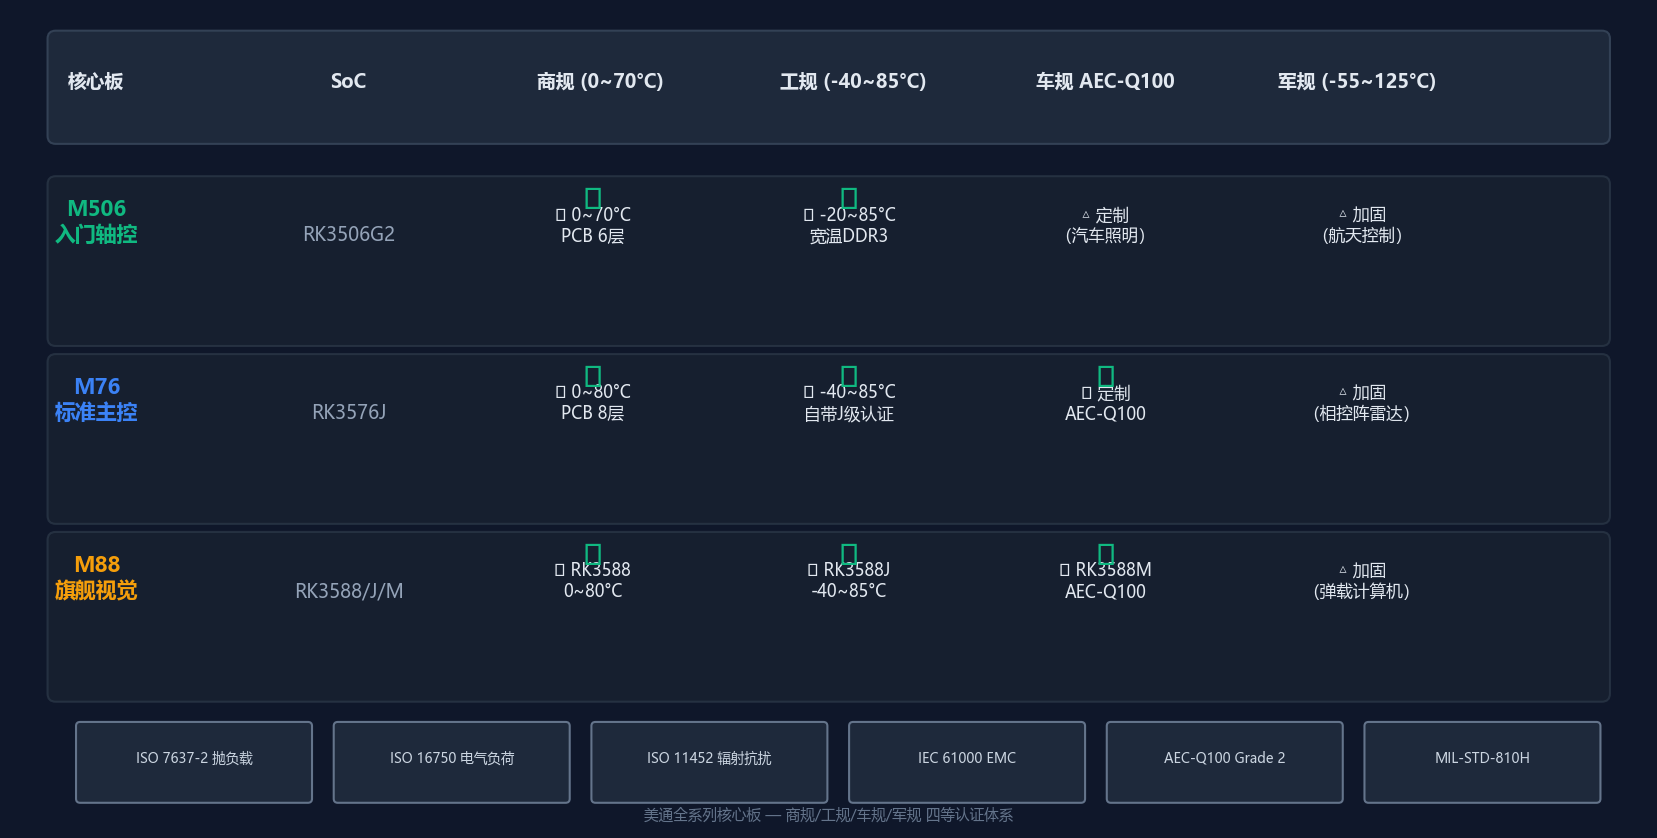
Task: Click the "PCB 8层" text
Action: 593,413
